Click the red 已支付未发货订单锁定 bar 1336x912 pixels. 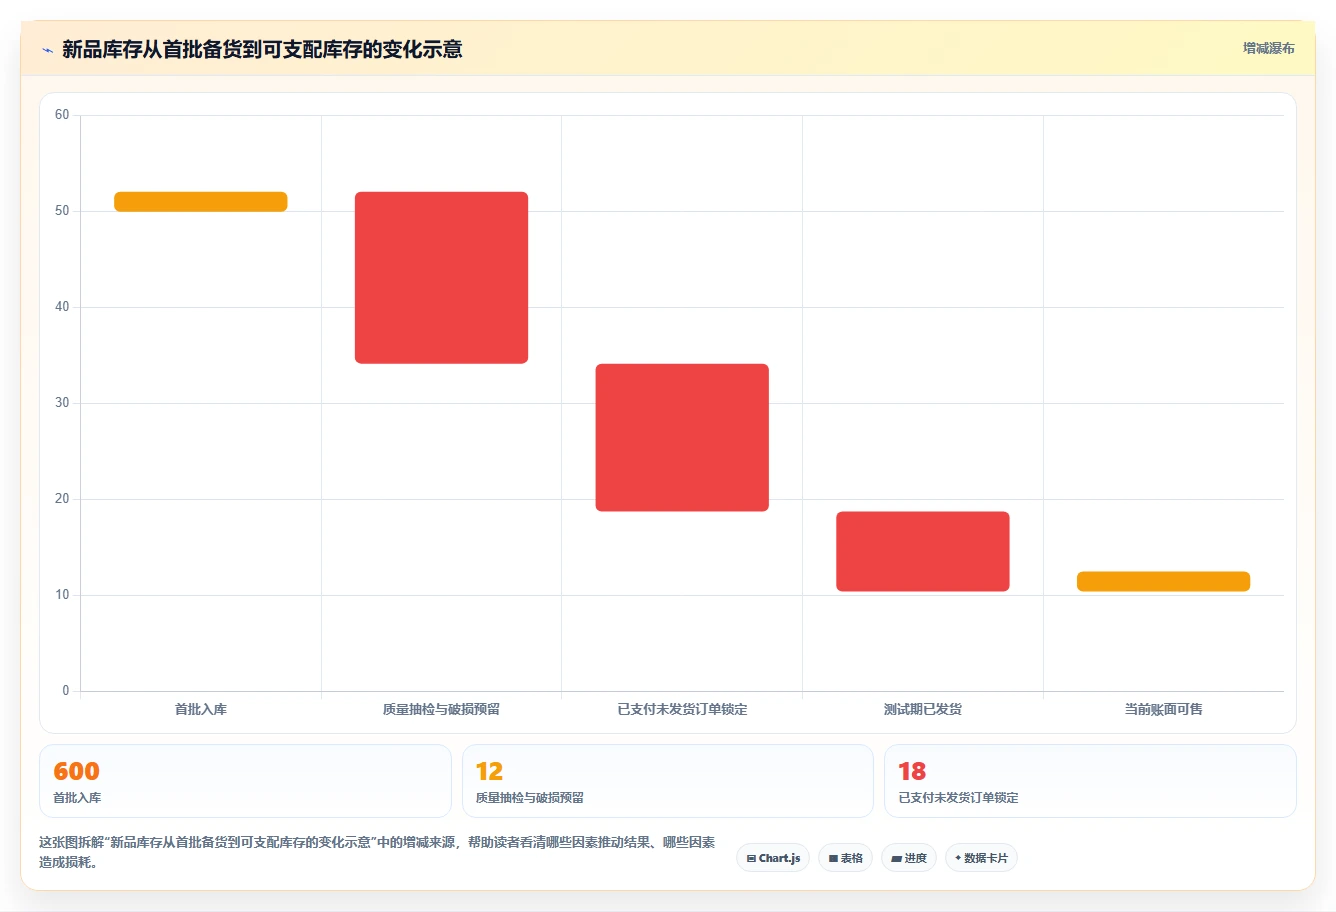click(x=682, y=438)
